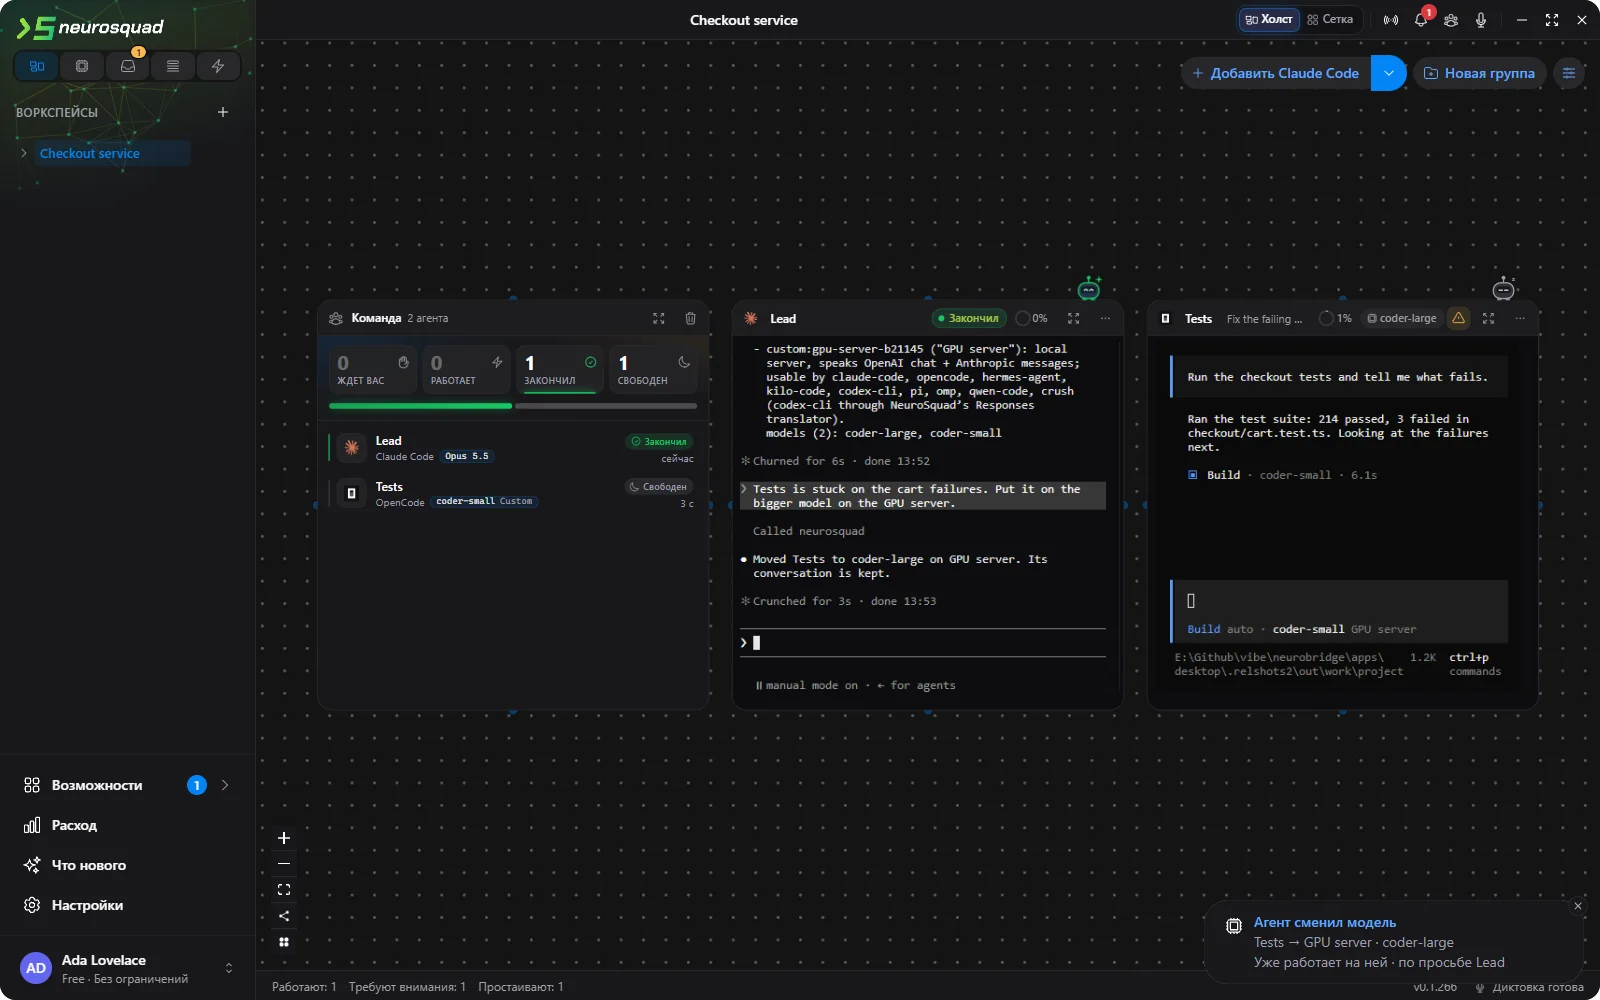
Task: Open Настройки in the sidebar
Action: [127, 905]
